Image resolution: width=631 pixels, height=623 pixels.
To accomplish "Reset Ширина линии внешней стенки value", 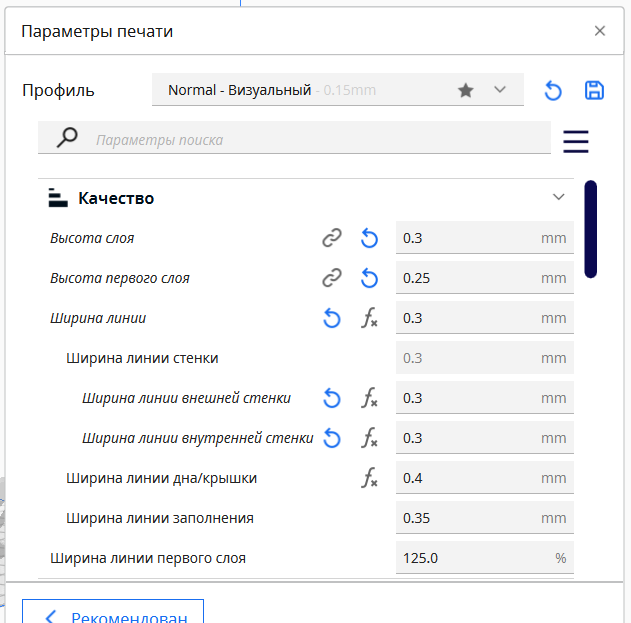I will pos(332,398).
